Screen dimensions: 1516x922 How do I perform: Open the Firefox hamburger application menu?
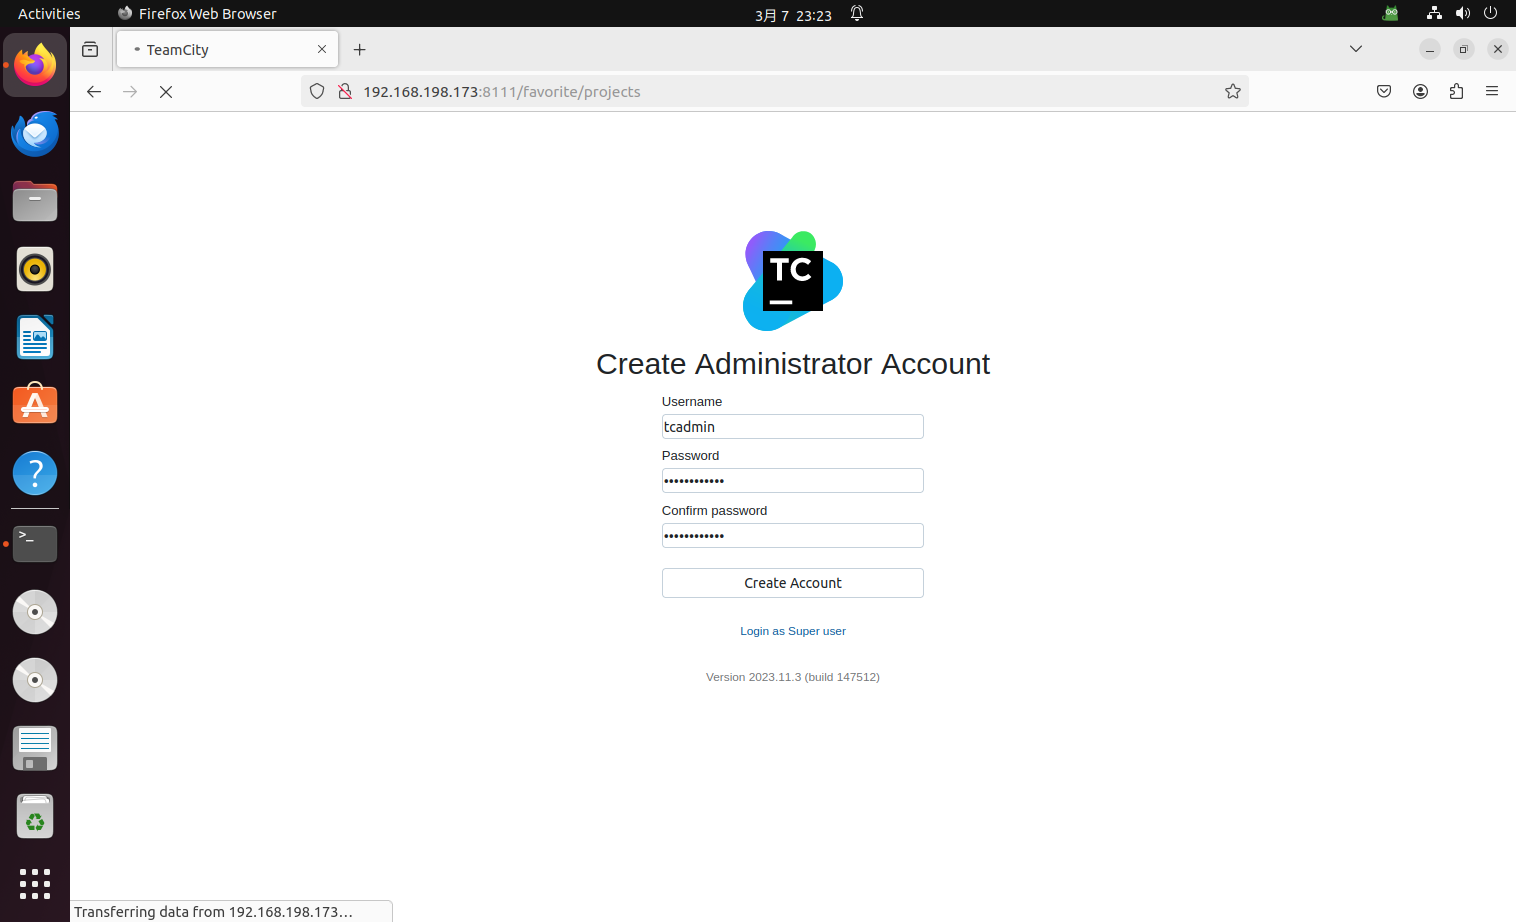(1492, 91)
